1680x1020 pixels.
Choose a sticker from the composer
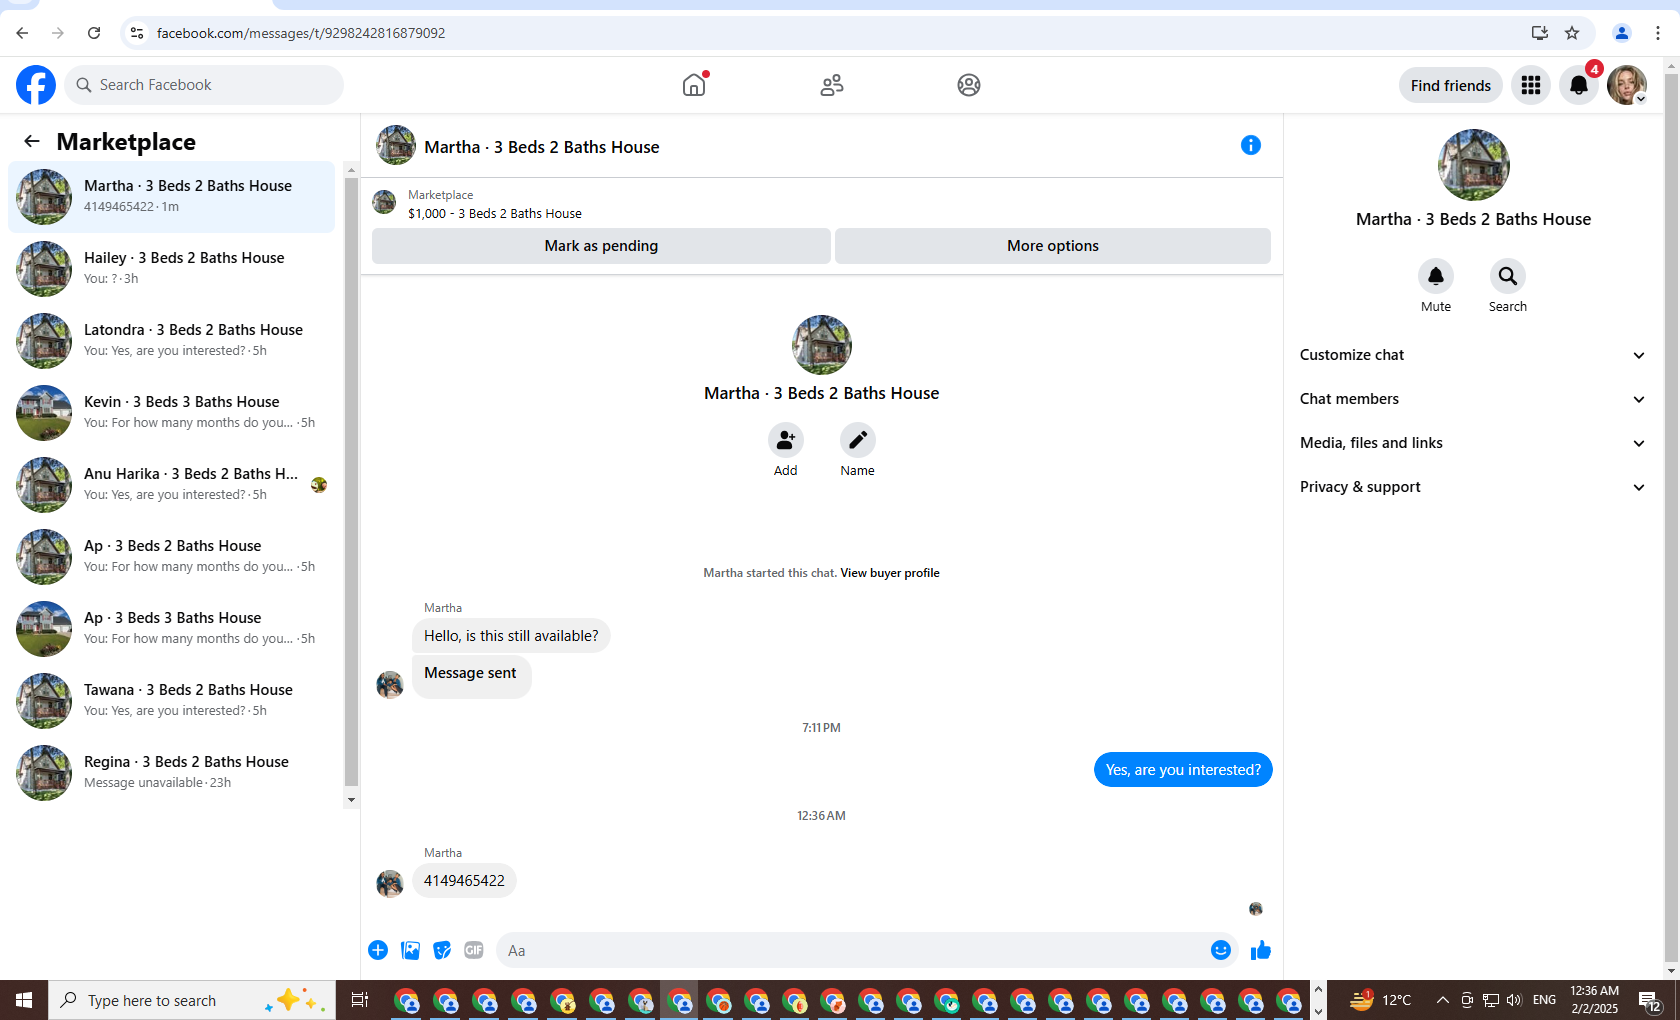coord(442,950)
